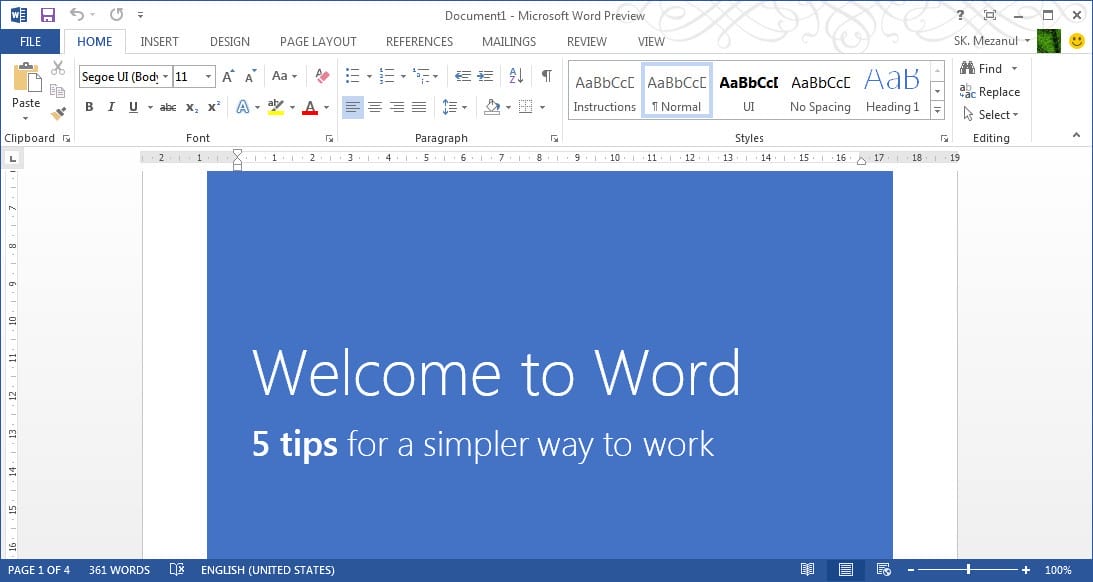1093x582 pixels.
Task: Open Read Mode view from status bar
Action: click(807, 569)
